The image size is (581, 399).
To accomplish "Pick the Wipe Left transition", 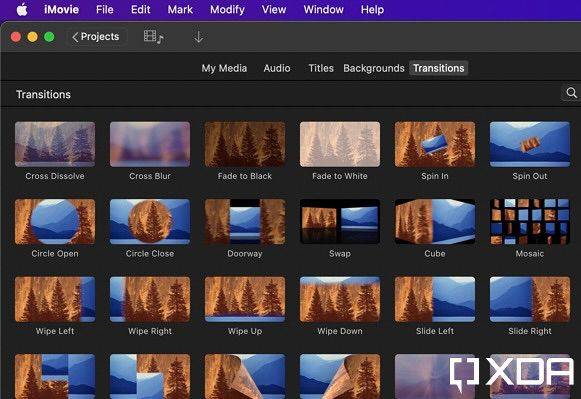I will point(55,299).
